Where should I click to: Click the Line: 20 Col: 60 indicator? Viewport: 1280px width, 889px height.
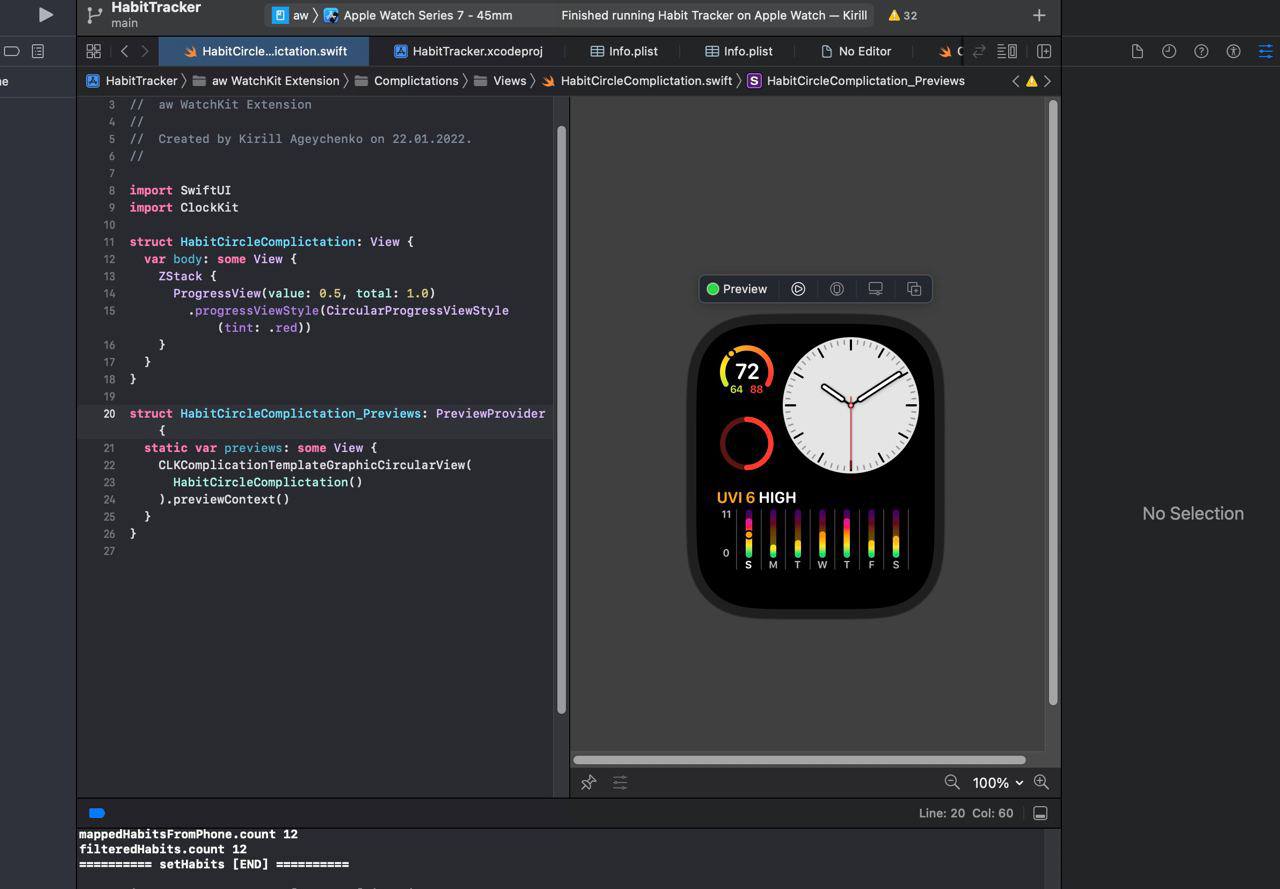coord(966,813)
